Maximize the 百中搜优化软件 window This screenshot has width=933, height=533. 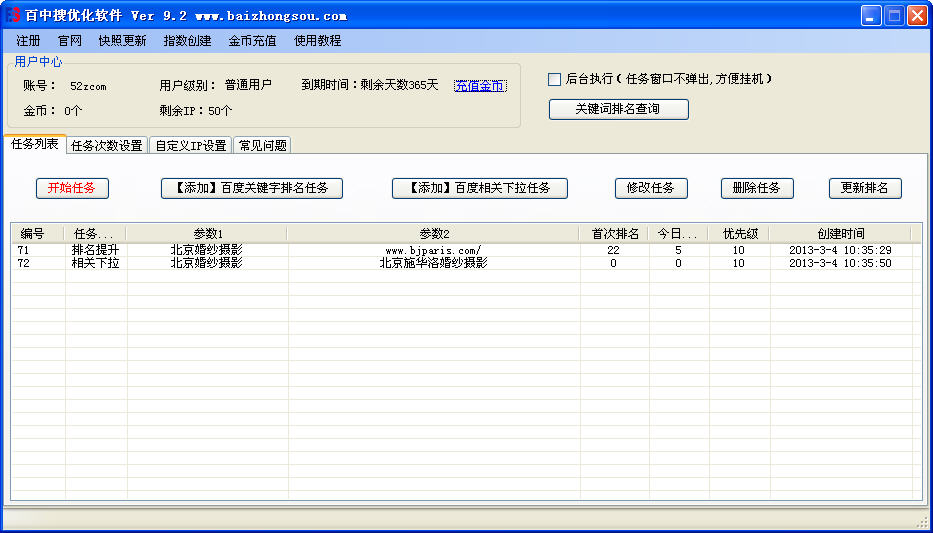click(x=894, y=16)
